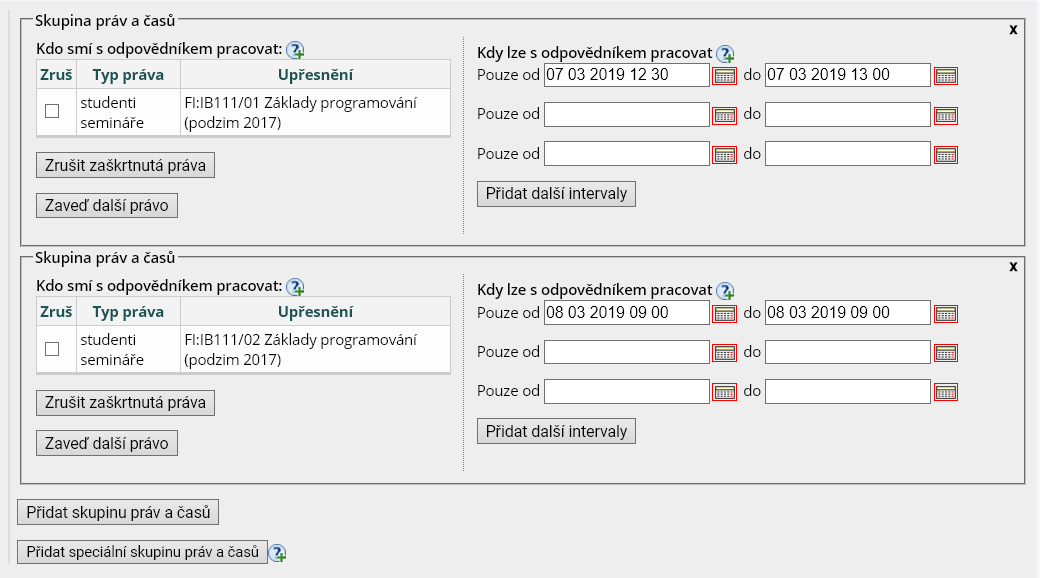Screen dimensions: 1040x578
Task: Focus the start field containing 07 03 2019 12 30
Action: [x=626, y=75]
